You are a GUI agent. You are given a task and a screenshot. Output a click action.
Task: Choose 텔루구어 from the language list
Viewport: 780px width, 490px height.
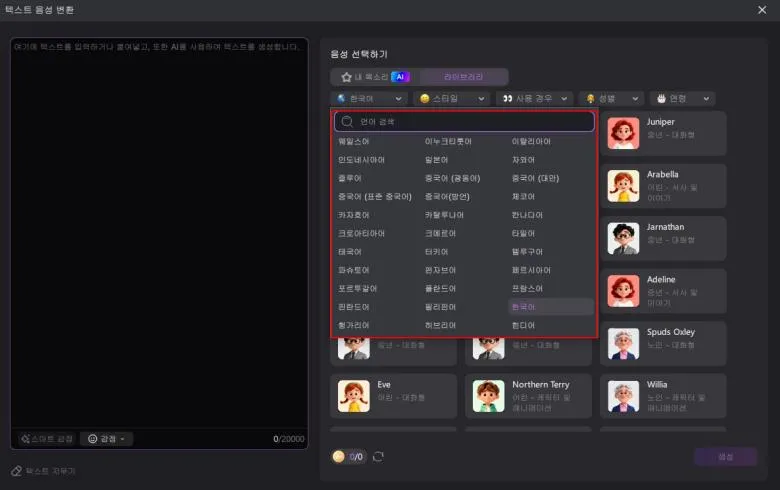[527, 252]
